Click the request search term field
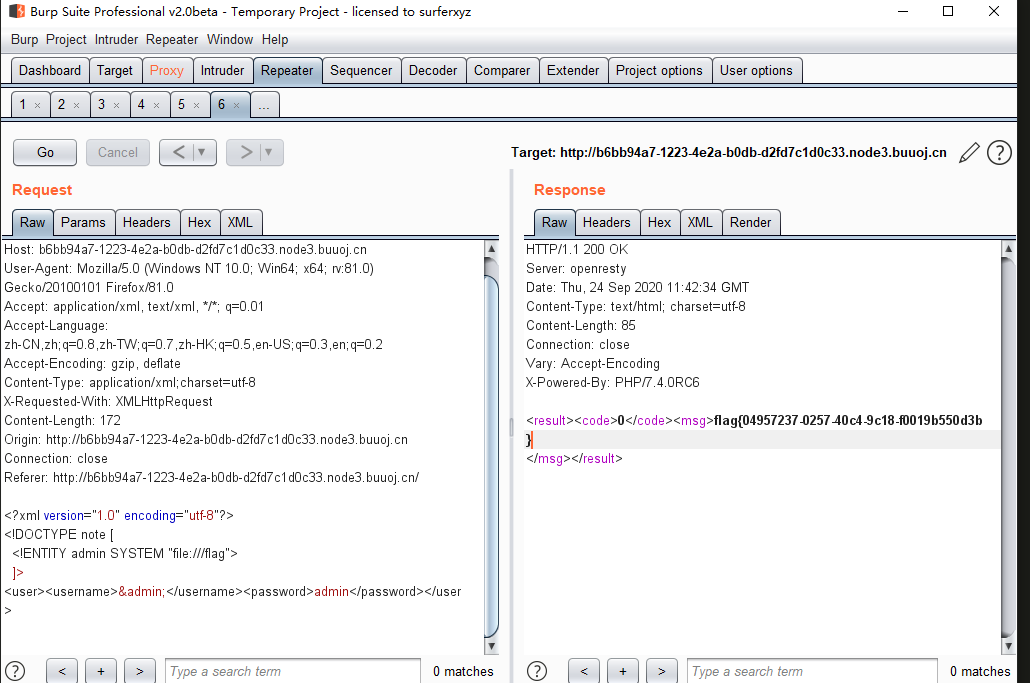Viewport: 1030px width, 683px height. coord(293,671)
